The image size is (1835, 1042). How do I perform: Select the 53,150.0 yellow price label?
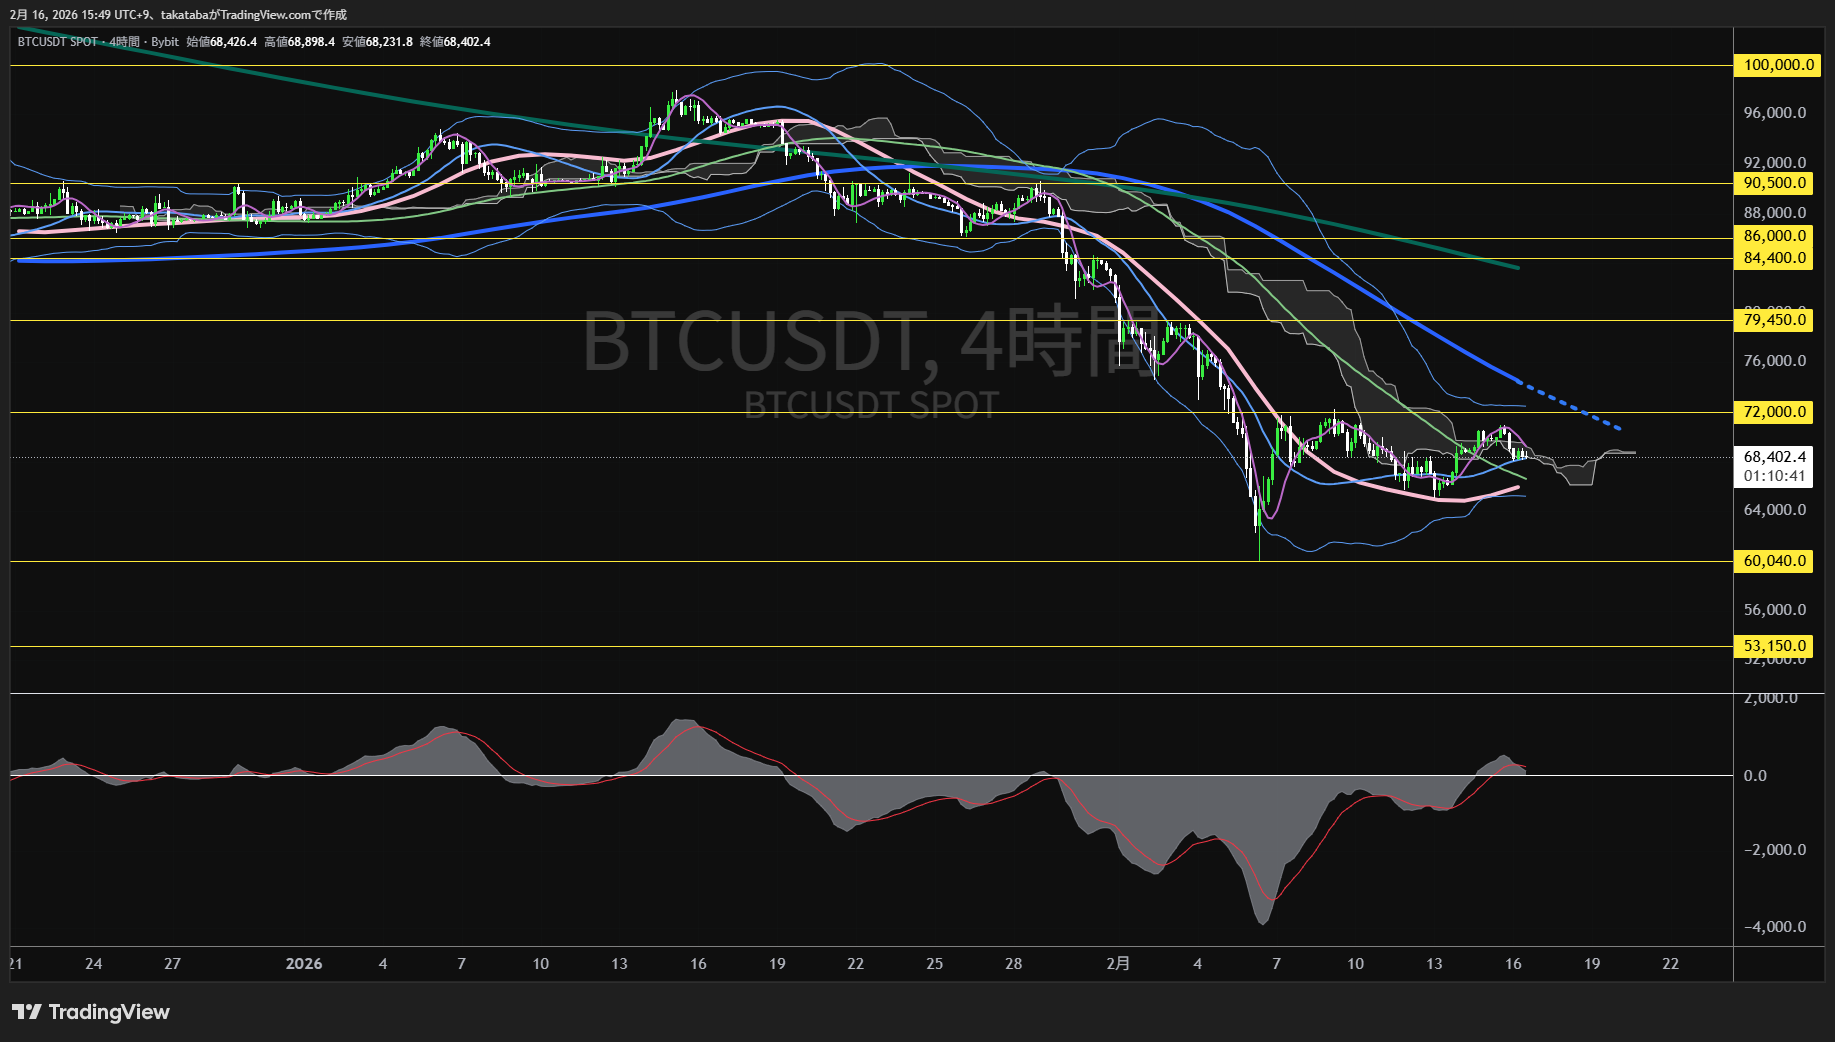[1772, 646]
